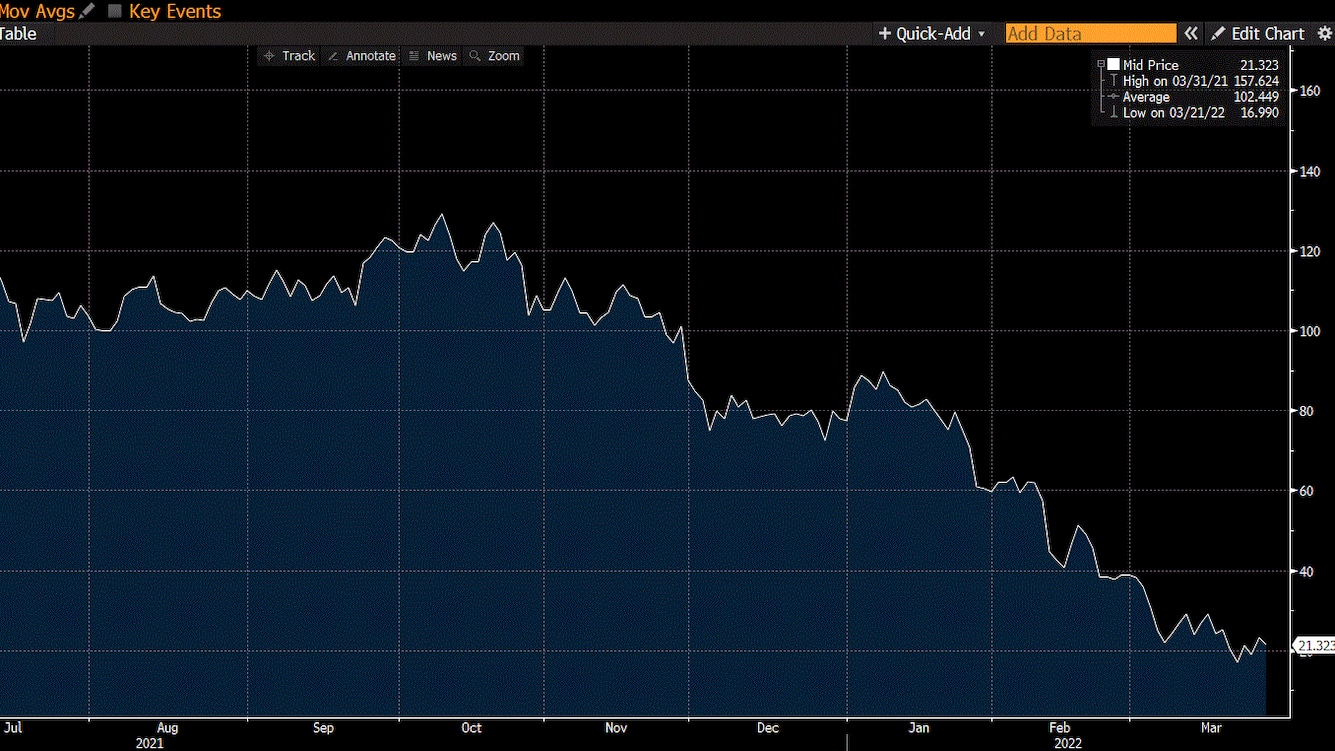Click the 21.323 last price marker
This screenshot has height=751, width=1335.
pyautogui.click(x=1314, y=646)
